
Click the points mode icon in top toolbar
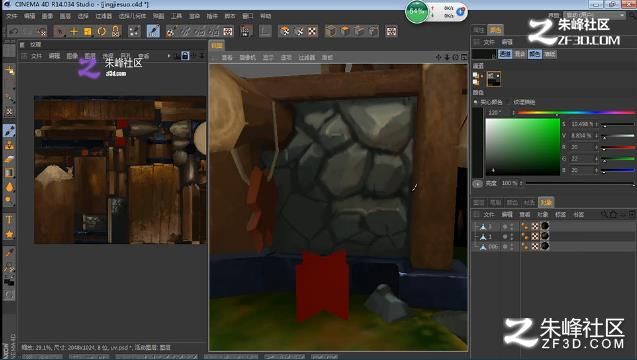[x=134, y=31]
